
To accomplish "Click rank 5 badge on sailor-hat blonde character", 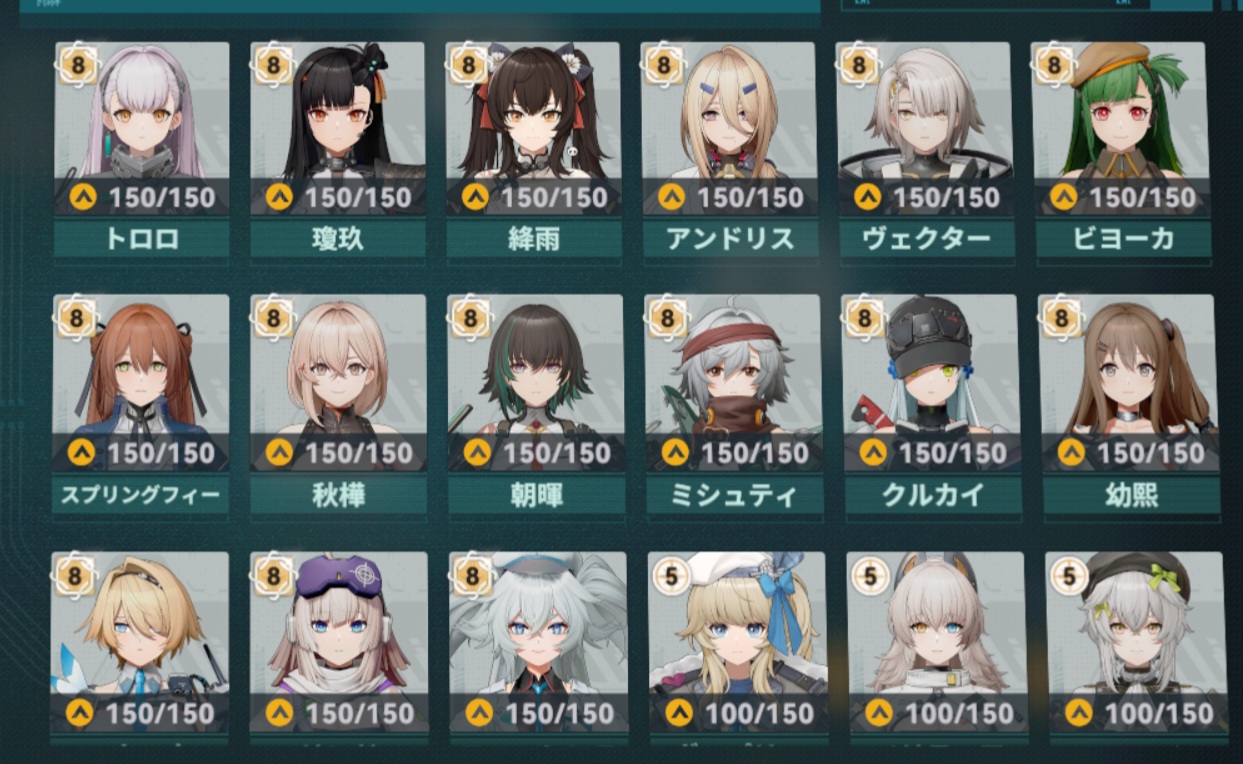I will tap(672, 576).
